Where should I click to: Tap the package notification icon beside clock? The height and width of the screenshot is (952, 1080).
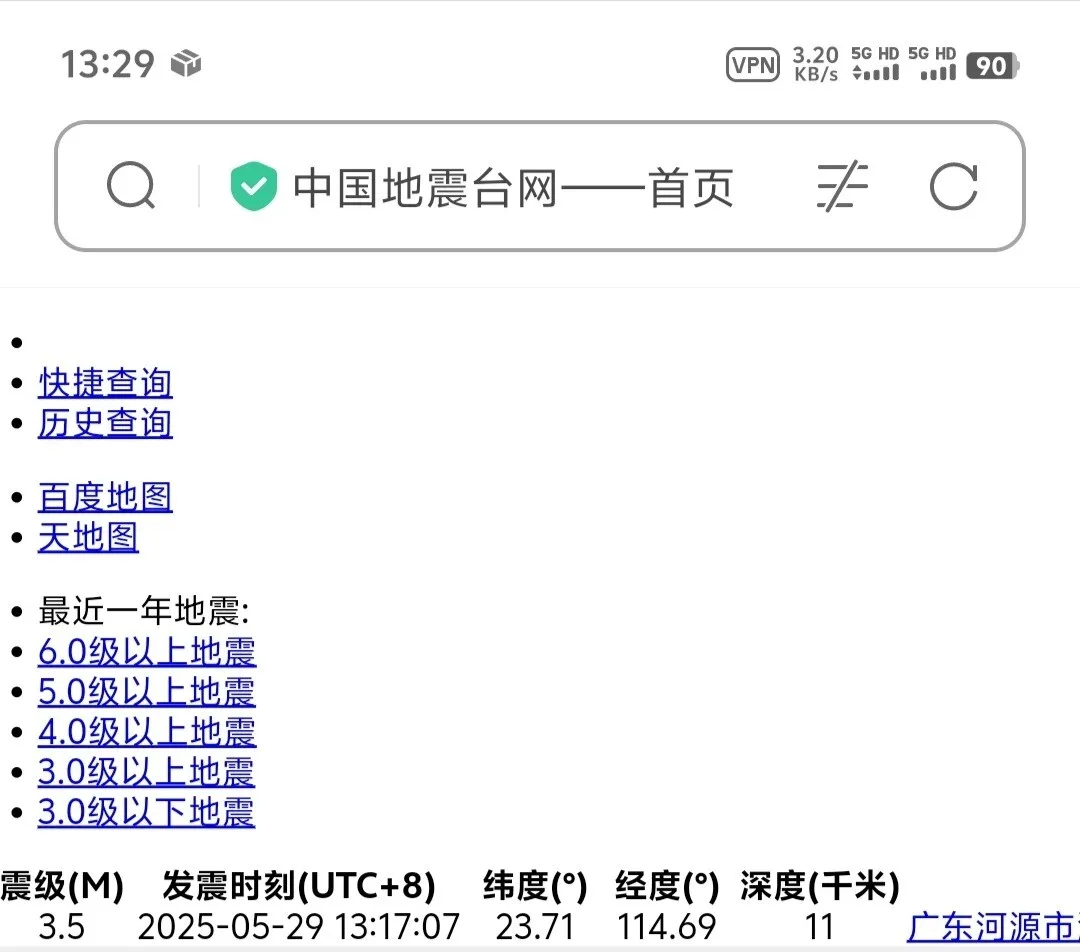click(x=186, y=64)
